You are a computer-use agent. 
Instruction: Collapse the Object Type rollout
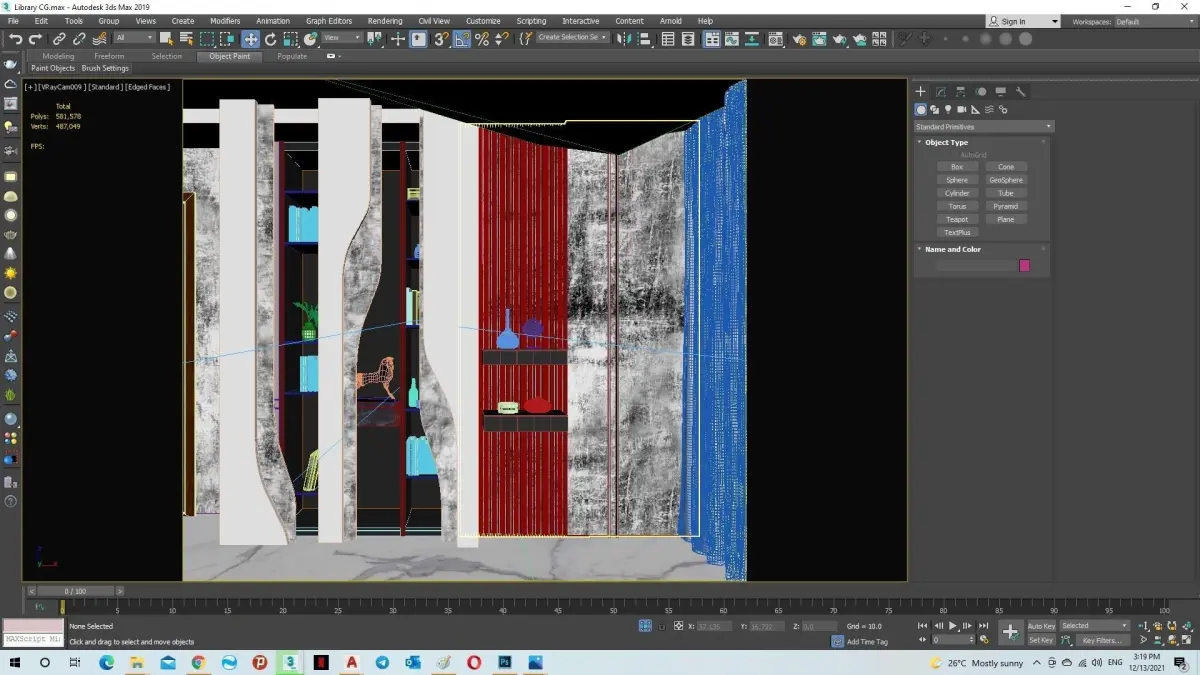click(946, 142)
